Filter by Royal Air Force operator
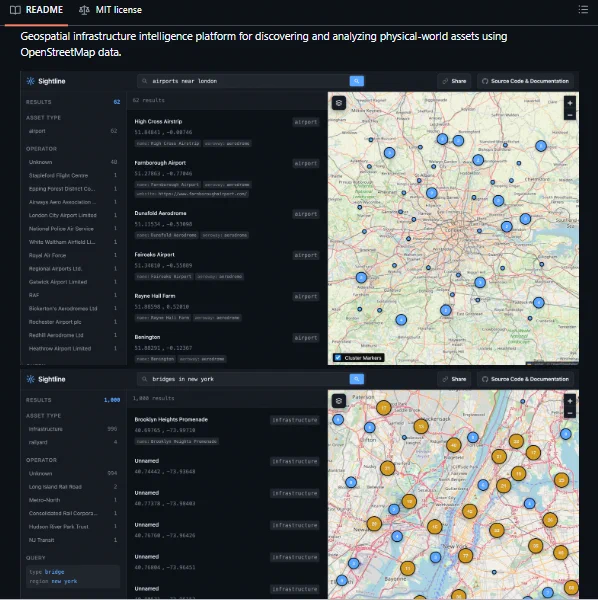 [x=73, y=255]
